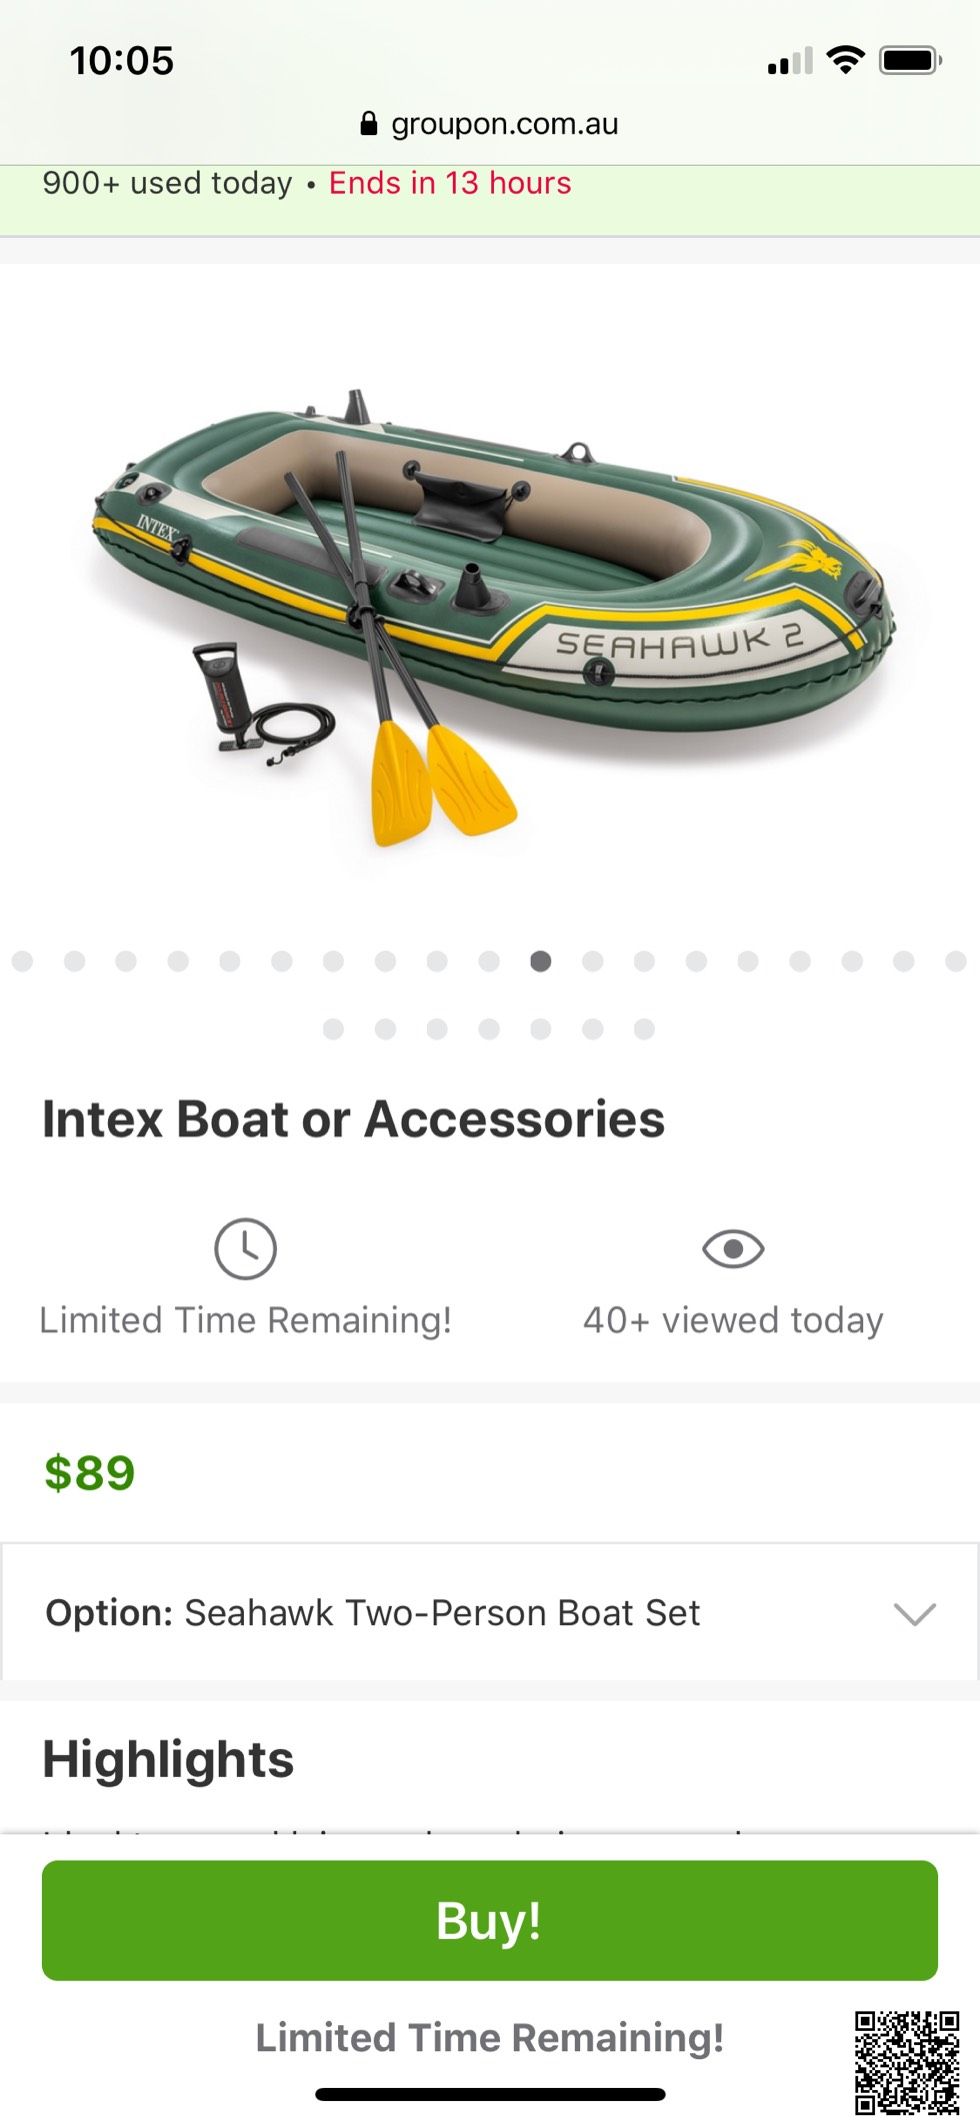Tap the QR code in bottom corner

pyautogui.click(x=906, y=2062)
